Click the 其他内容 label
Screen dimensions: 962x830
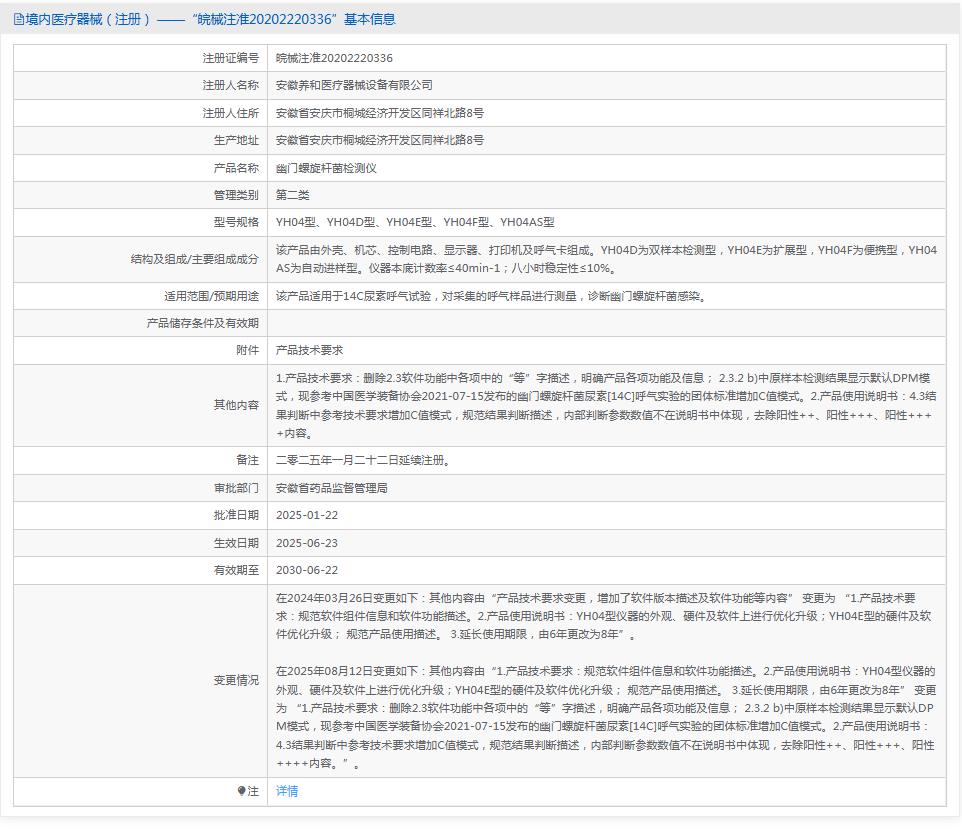click(x=236, y=405)
